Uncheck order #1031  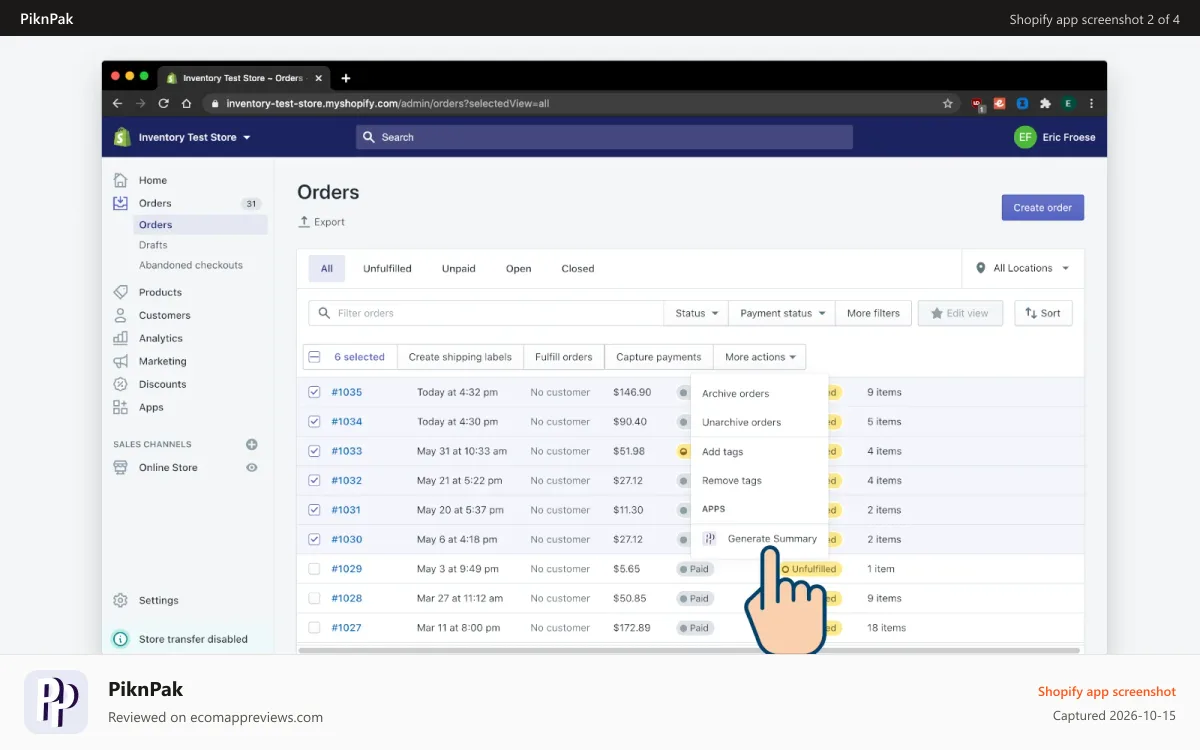click(x=314, y=510)
